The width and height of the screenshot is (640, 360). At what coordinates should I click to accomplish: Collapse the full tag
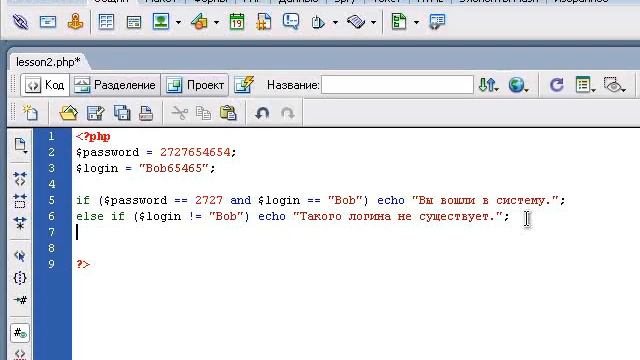click(x=20, y=179)
